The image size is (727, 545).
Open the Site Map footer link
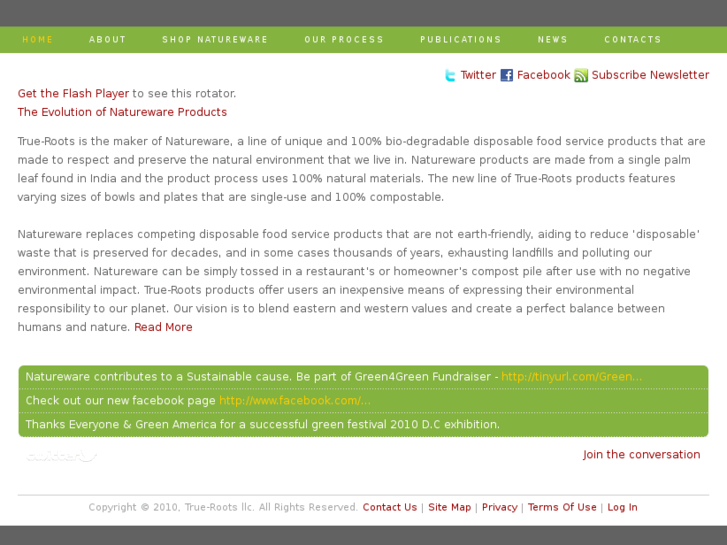(x=449, y=507)
